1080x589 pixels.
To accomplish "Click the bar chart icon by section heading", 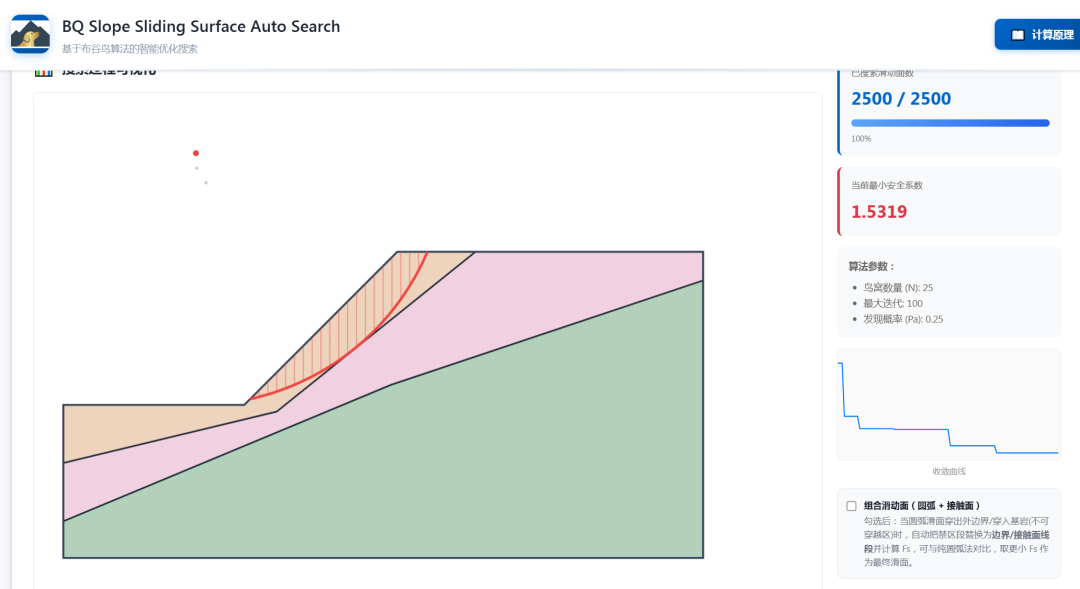I will coord(43,71).
